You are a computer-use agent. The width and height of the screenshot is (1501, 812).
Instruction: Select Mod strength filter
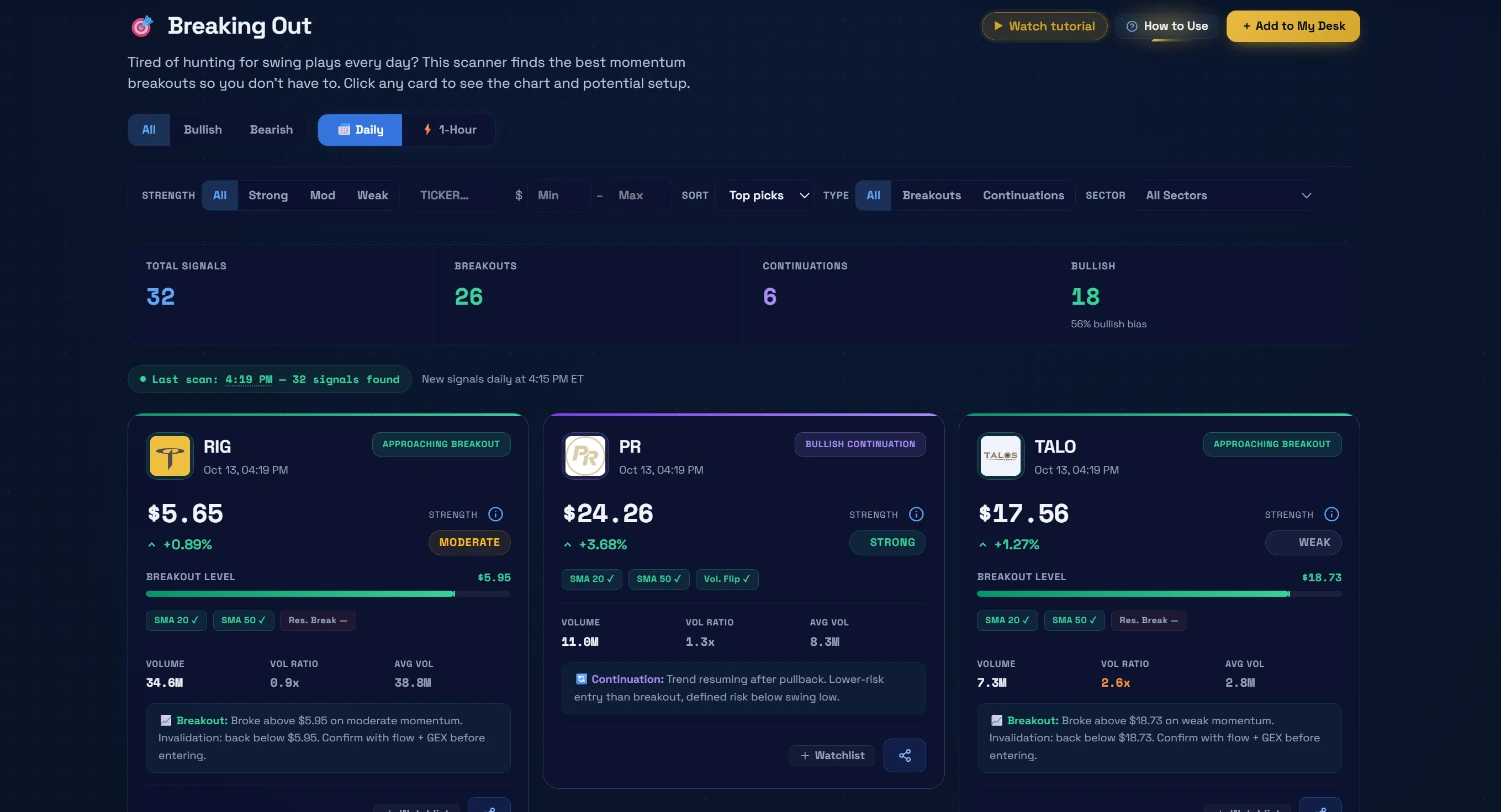323,195
